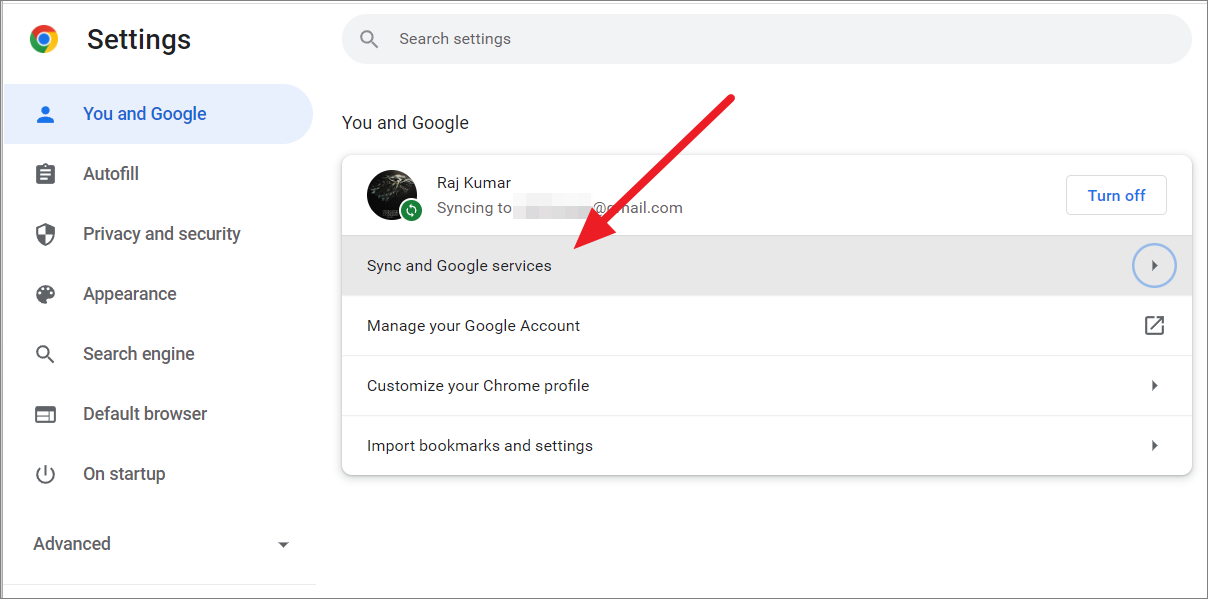Click the Default browser window icon

45,414
